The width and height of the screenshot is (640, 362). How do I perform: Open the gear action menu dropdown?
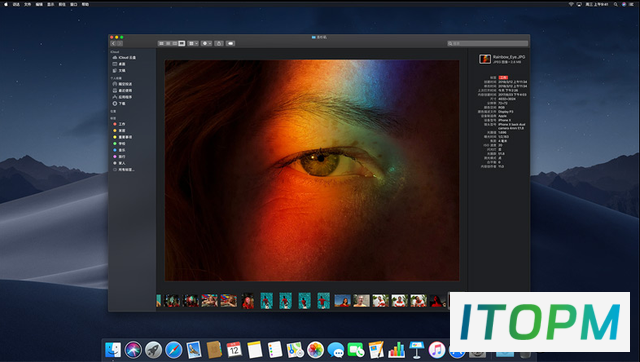click(x=207, y=43)
